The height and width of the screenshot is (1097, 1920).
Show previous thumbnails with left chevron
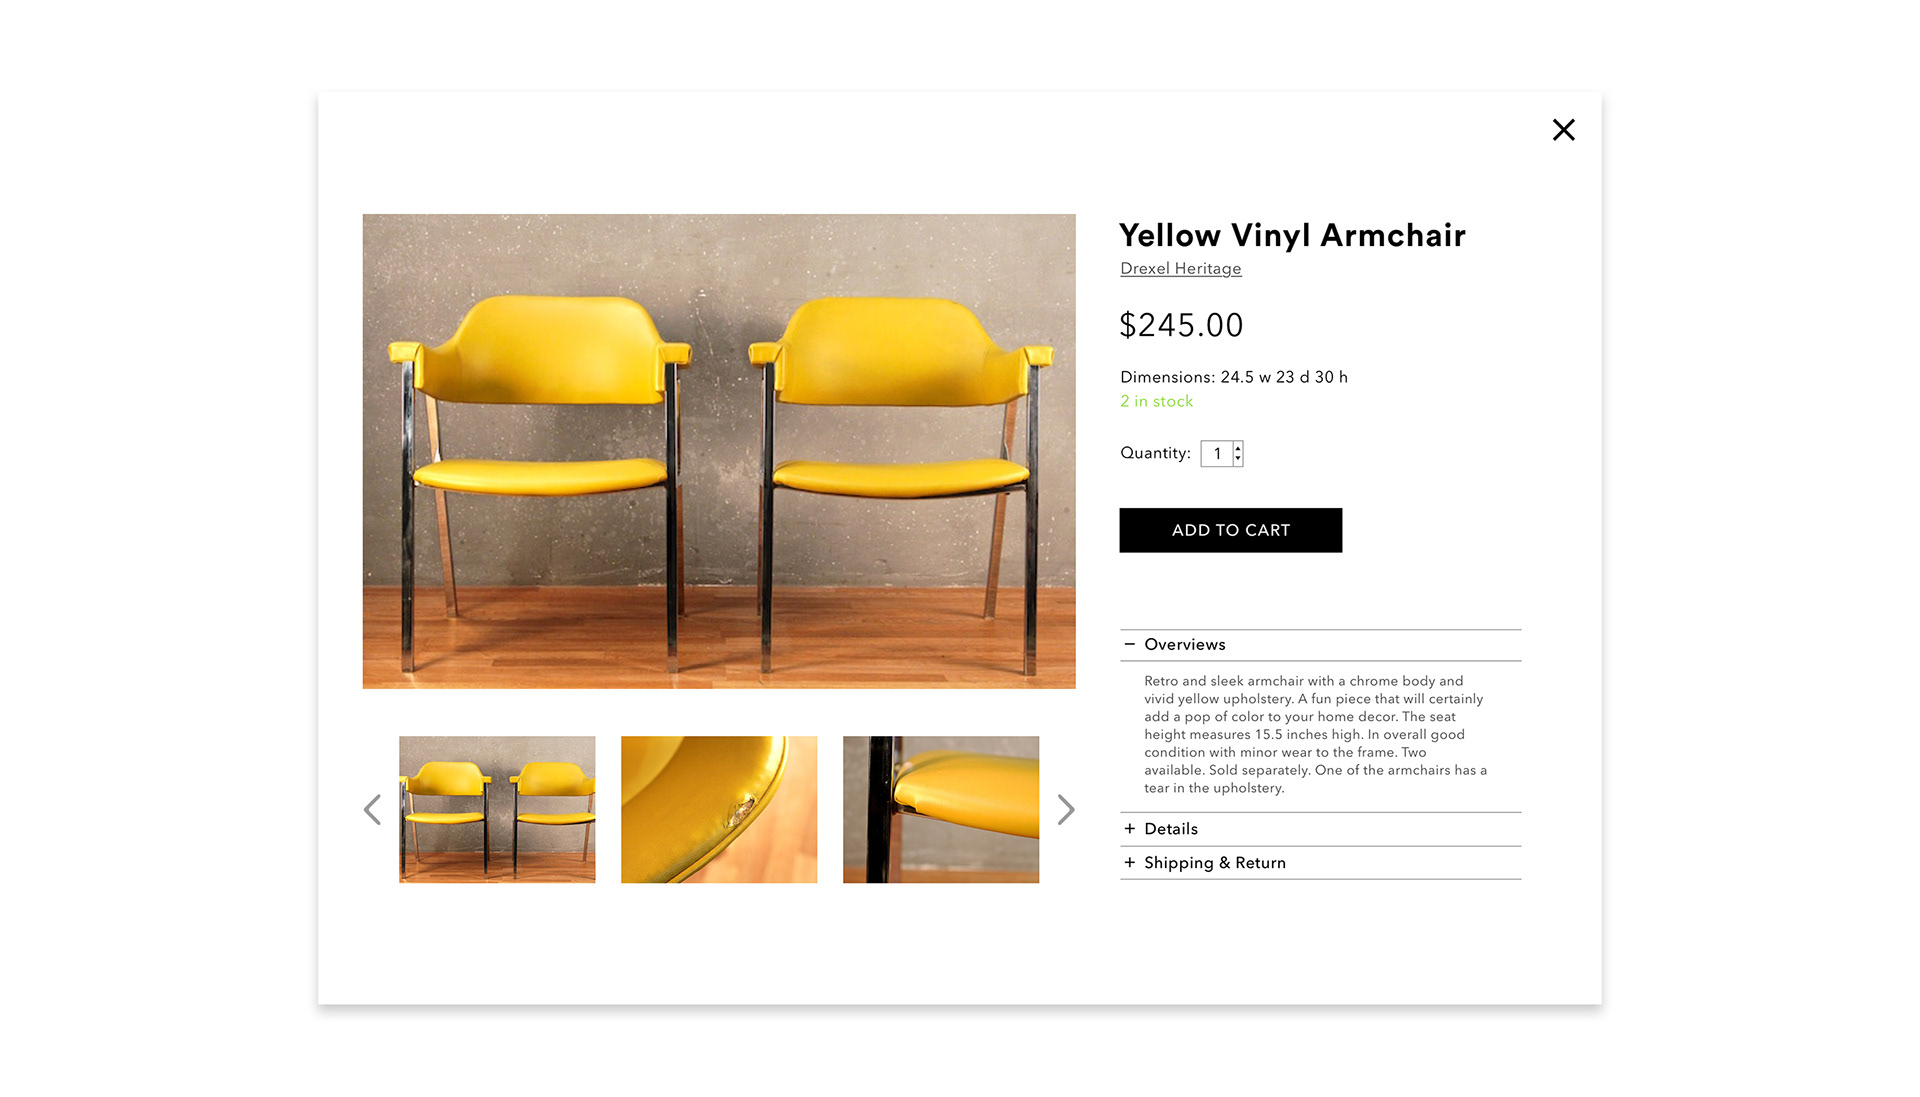tap(372, 809)
